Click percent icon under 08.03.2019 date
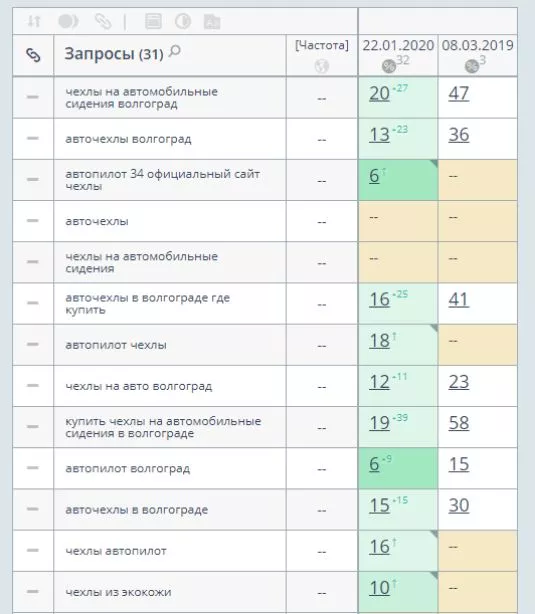Image resolution: width=535 pixels, height=614 pixels. point(472,66)
